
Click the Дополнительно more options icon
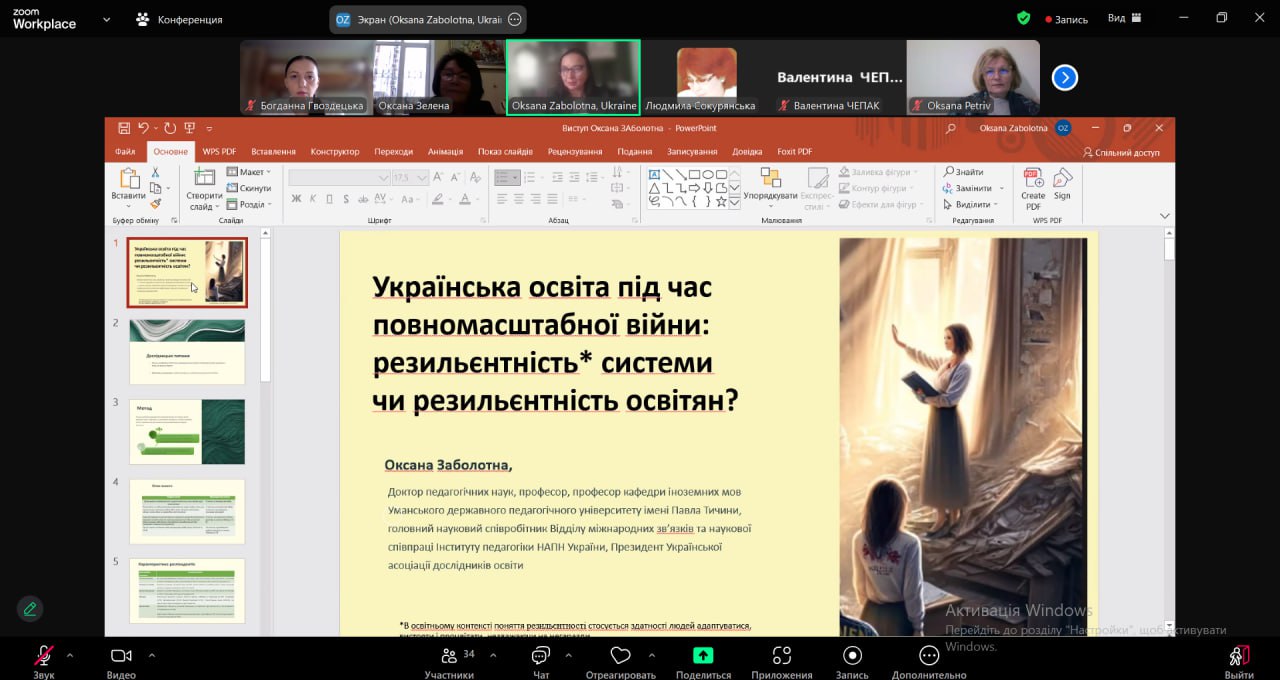[929, 656]
